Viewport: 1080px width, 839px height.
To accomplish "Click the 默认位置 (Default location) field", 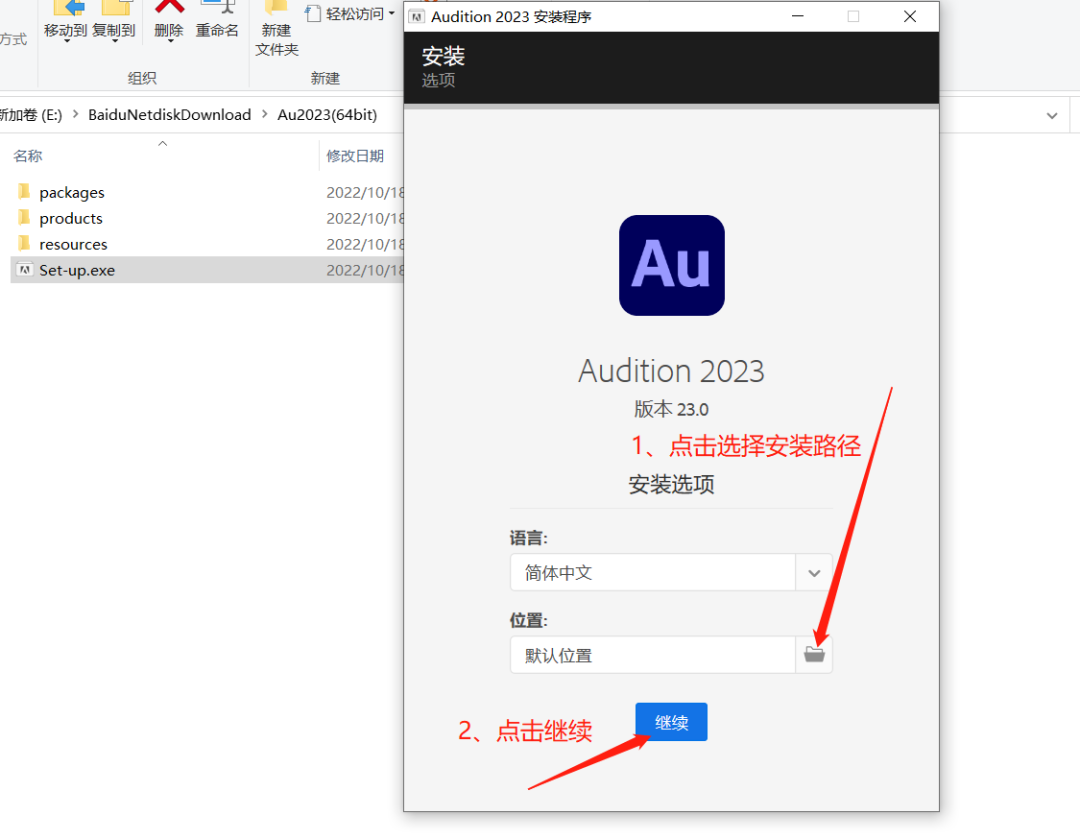I will coord(650,654).
